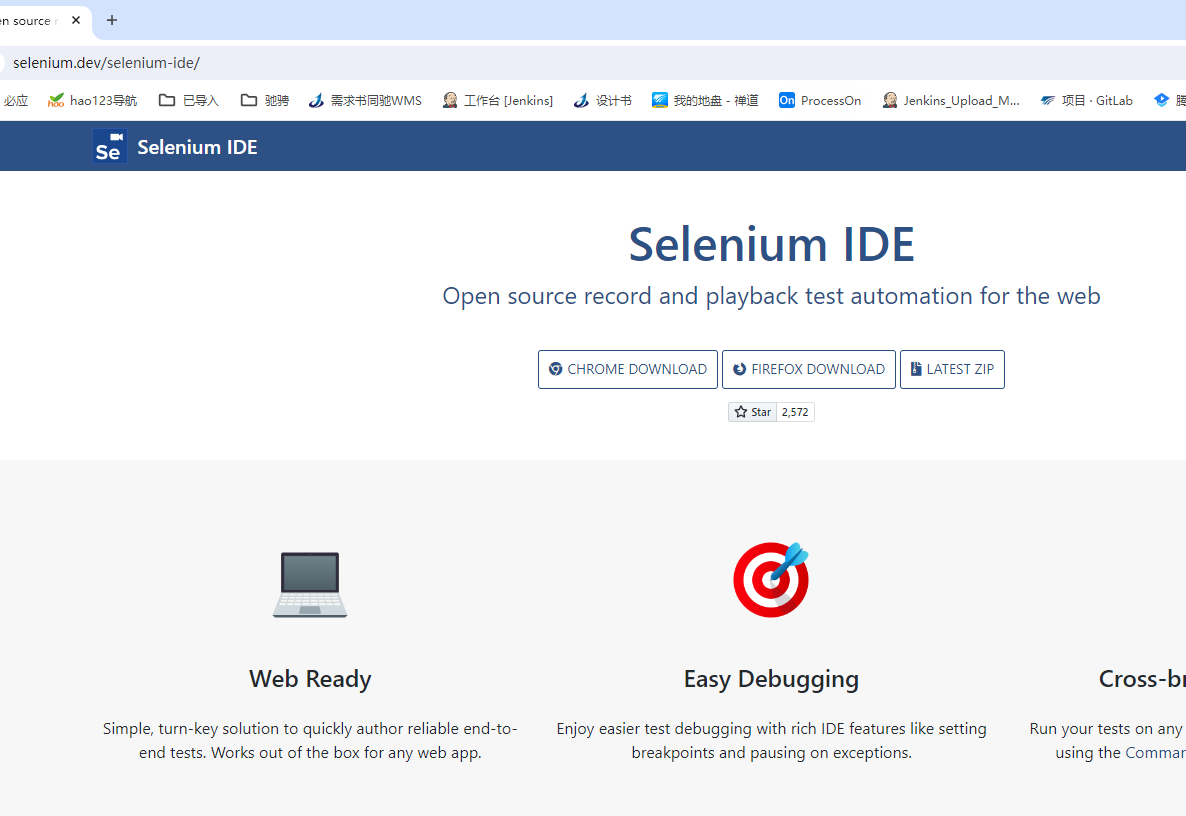The width and height of the screenshot is (1186, 816).
Task: Close the current browser tab
Action: pyautogui.click(x=76, y=20)
